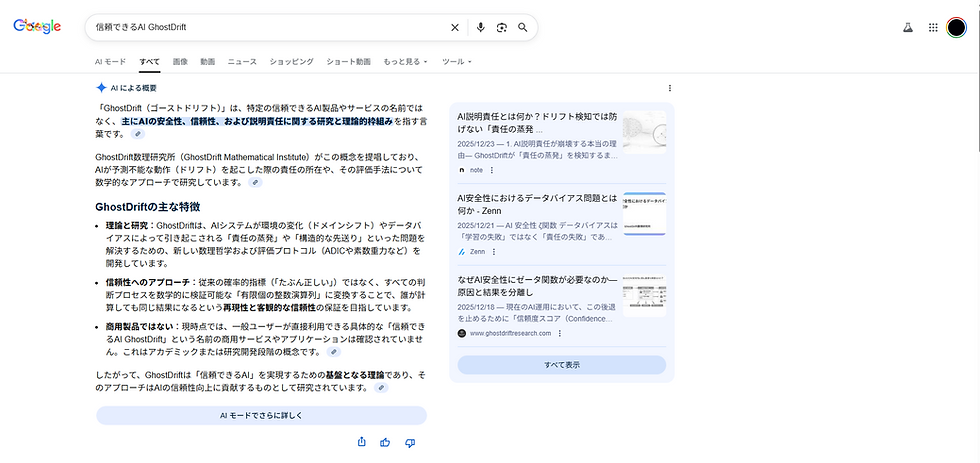The height and width of the screenshot is (463, 980).
Task: Click the GhostDriftの主な特徴 heading
Action: click(x=148, y=207)
